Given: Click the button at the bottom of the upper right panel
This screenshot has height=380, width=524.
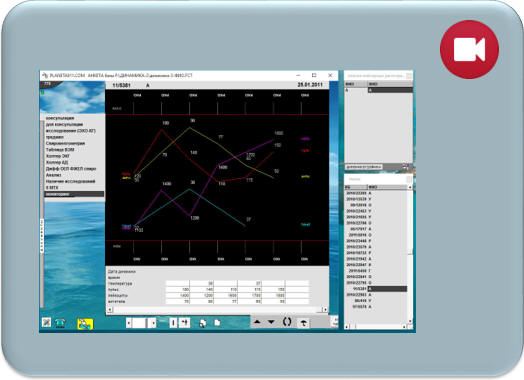Looking at the screenshot, I should pos(364,166).
